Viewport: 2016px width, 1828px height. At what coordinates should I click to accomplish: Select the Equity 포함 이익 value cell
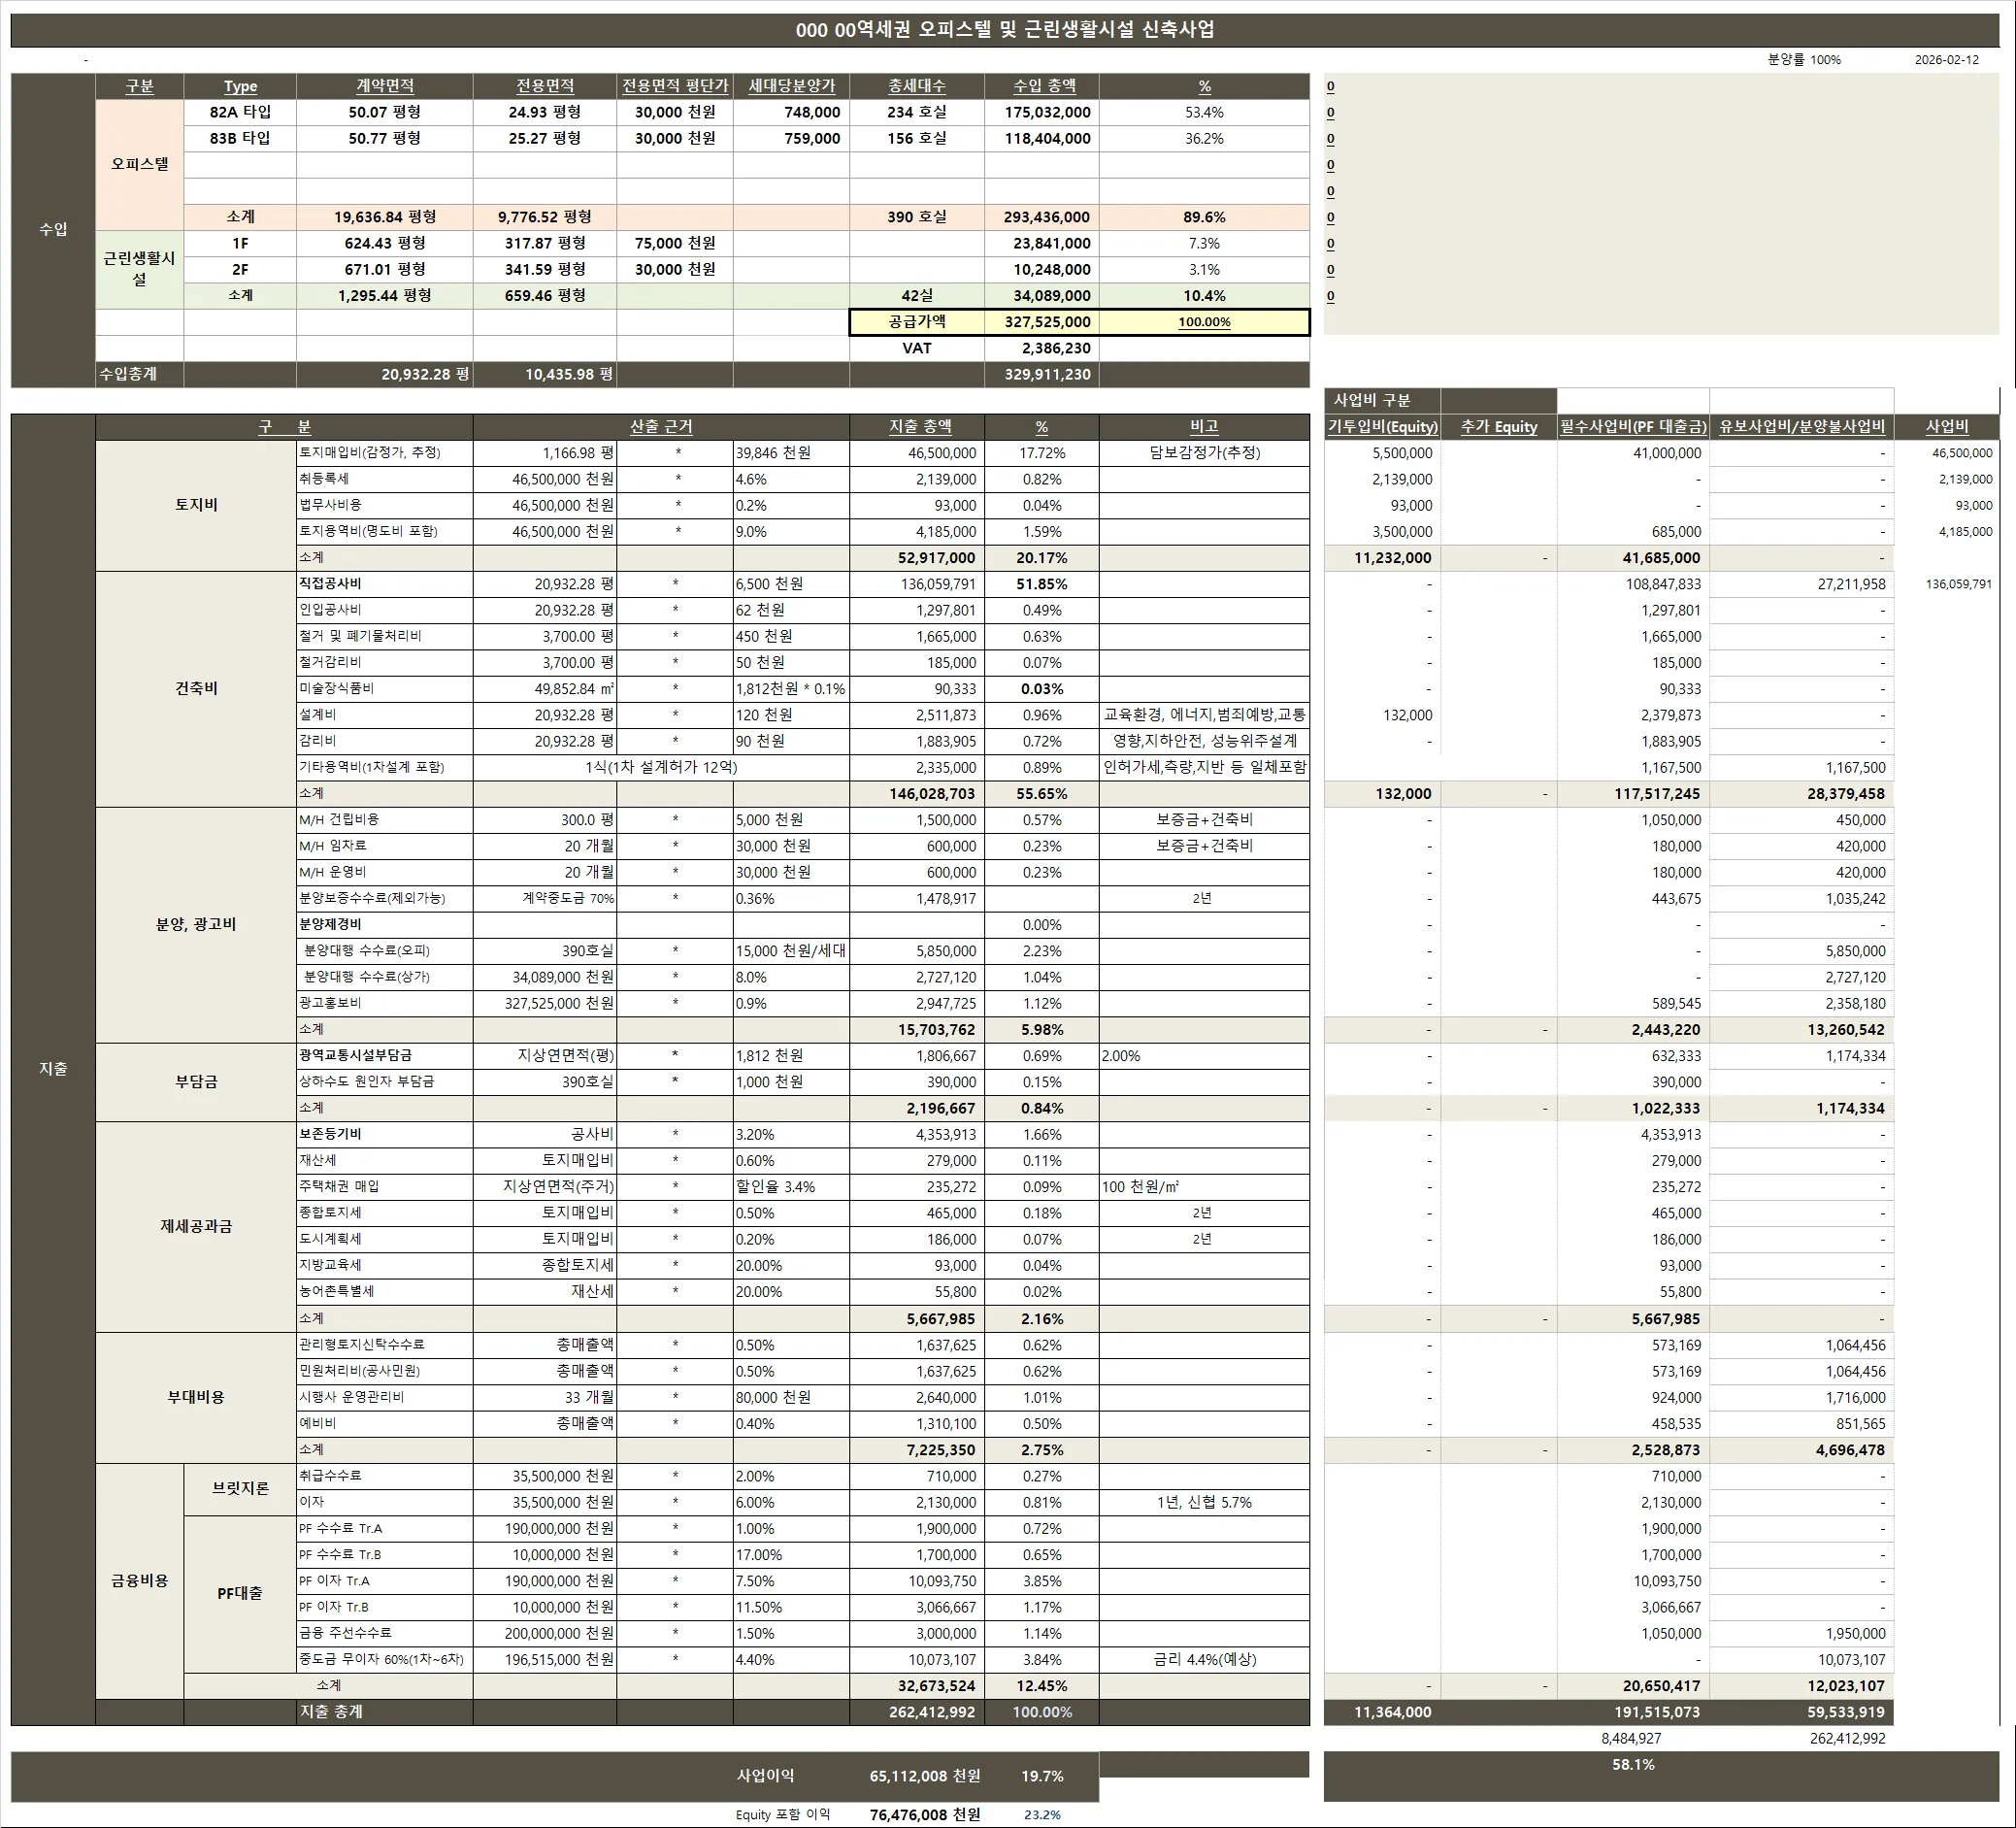pos(924,1814)
